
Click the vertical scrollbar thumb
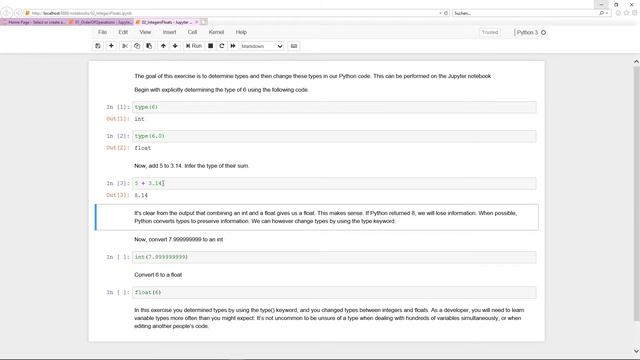636,194
